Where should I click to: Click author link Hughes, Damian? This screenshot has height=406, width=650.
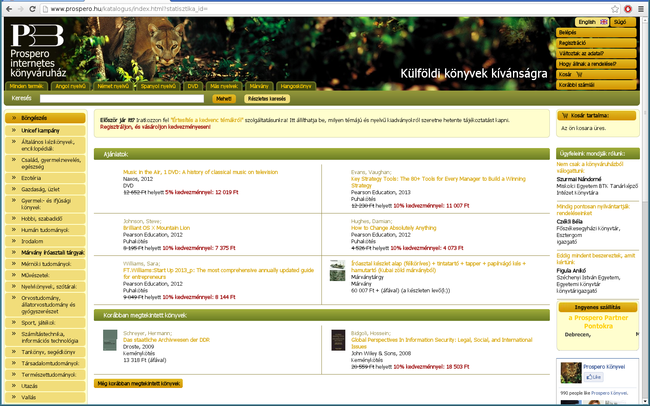click(x=371, y=221)
